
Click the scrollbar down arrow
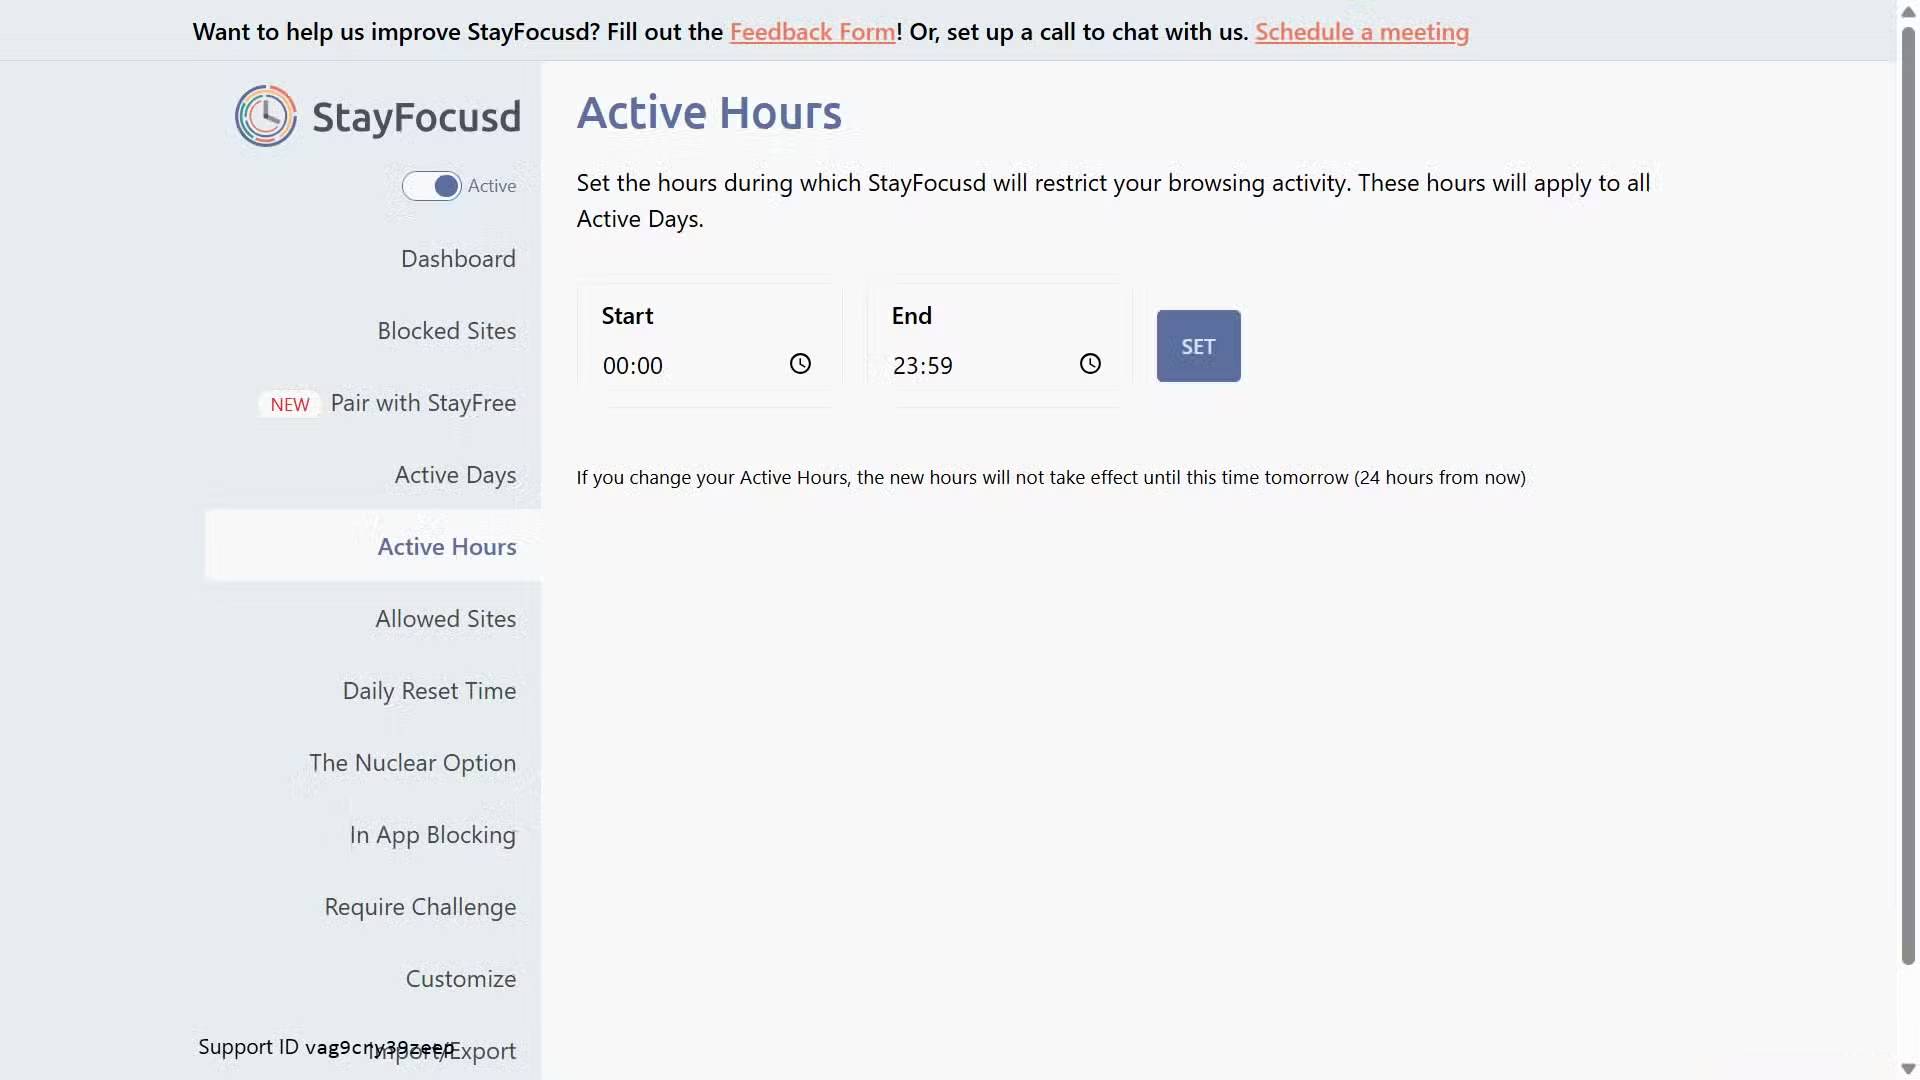[x=1908, y=1069]
